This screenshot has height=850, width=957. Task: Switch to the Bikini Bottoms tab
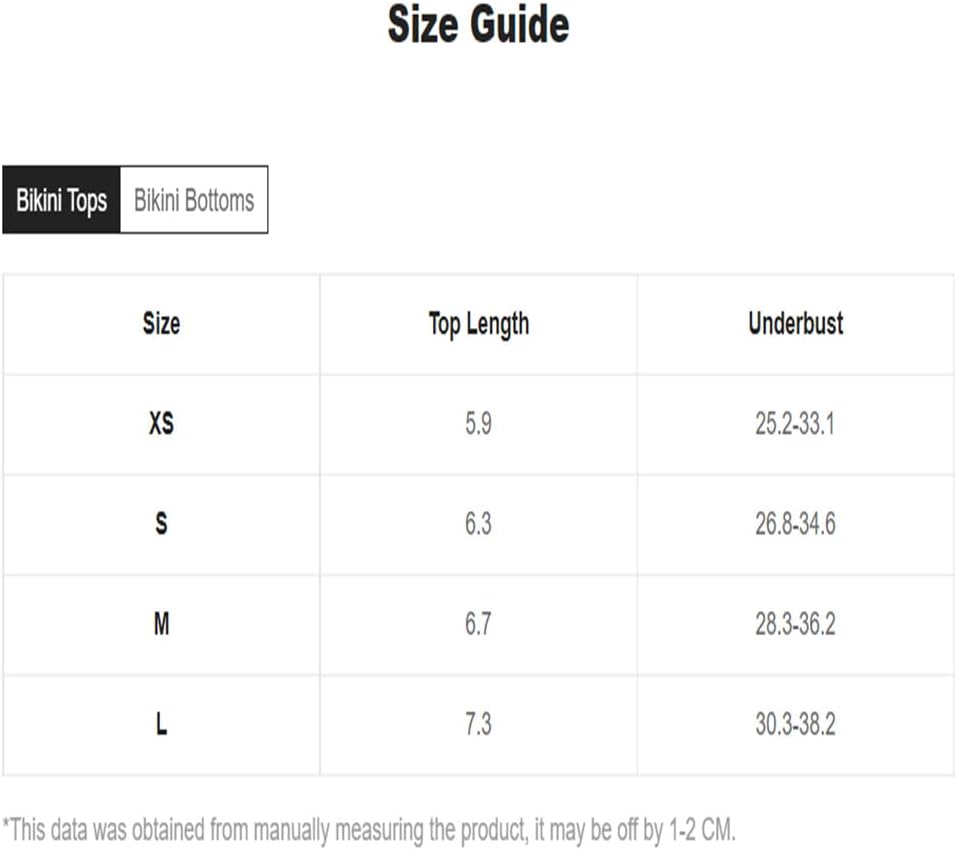coord(194,200)
